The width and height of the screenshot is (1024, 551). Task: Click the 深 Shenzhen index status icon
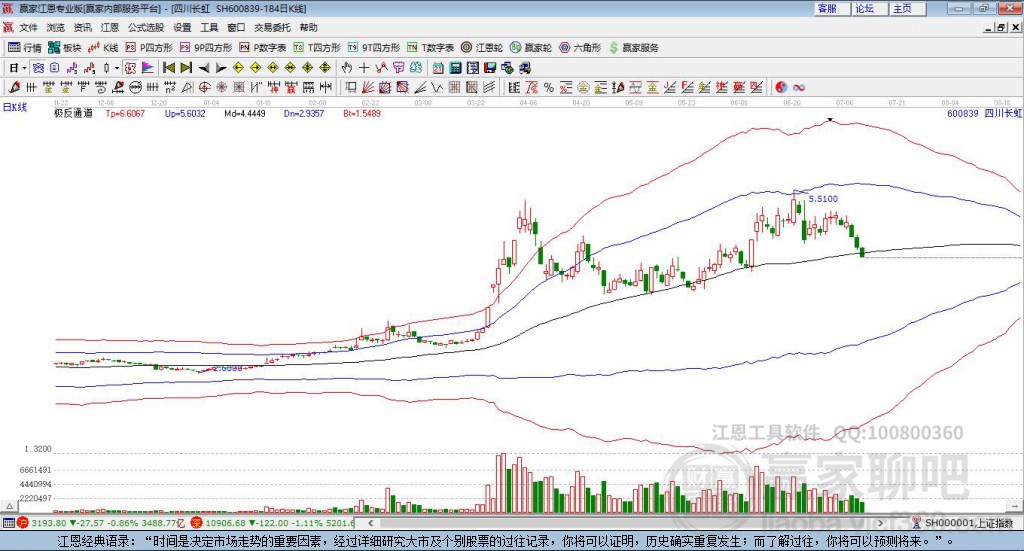click(x=196, y=523)
